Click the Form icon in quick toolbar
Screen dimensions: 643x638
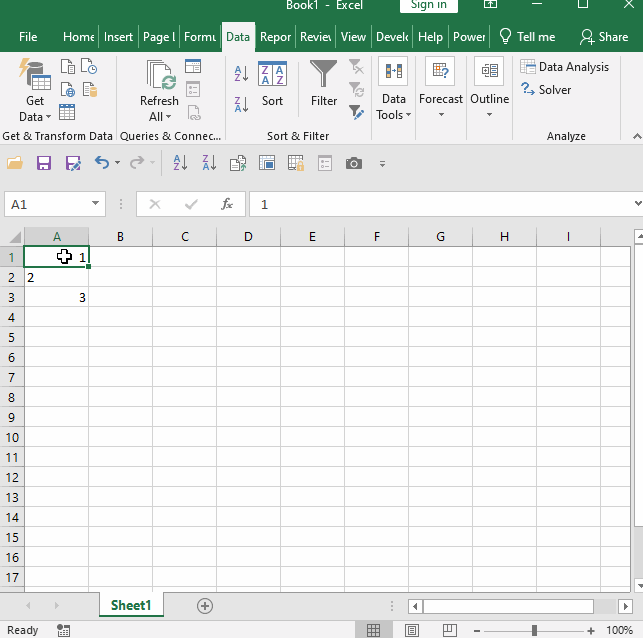pyautogui.click(x=325, y=163)
